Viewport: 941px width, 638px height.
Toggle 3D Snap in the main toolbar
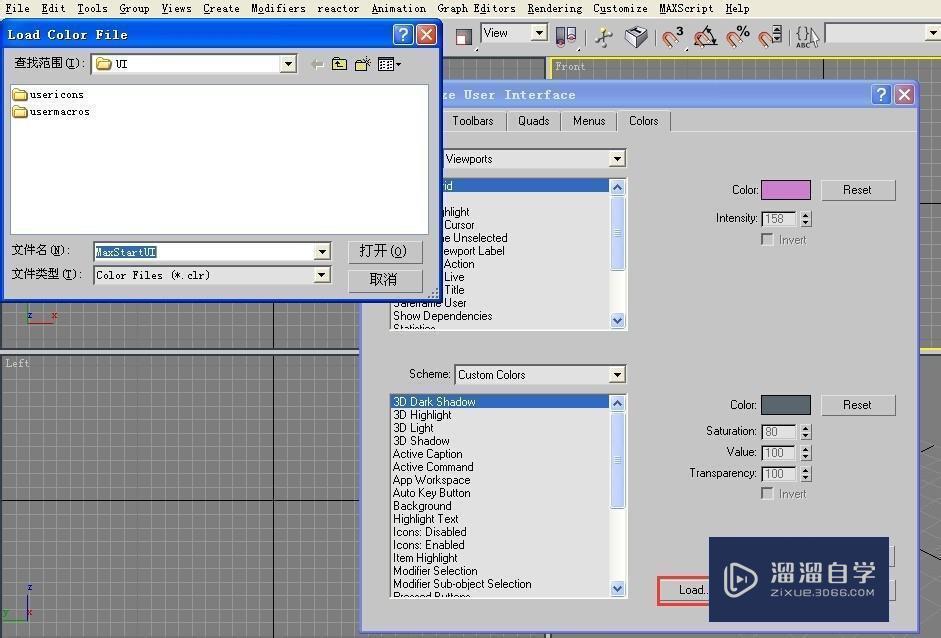[x=672, y=38]
